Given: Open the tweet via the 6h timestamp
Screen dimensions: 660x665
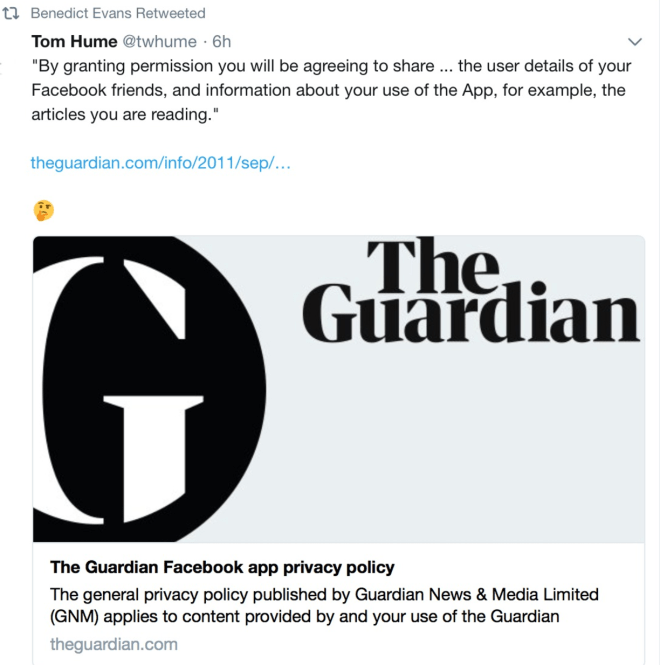Looking at the screenshot, I should 222,42.
